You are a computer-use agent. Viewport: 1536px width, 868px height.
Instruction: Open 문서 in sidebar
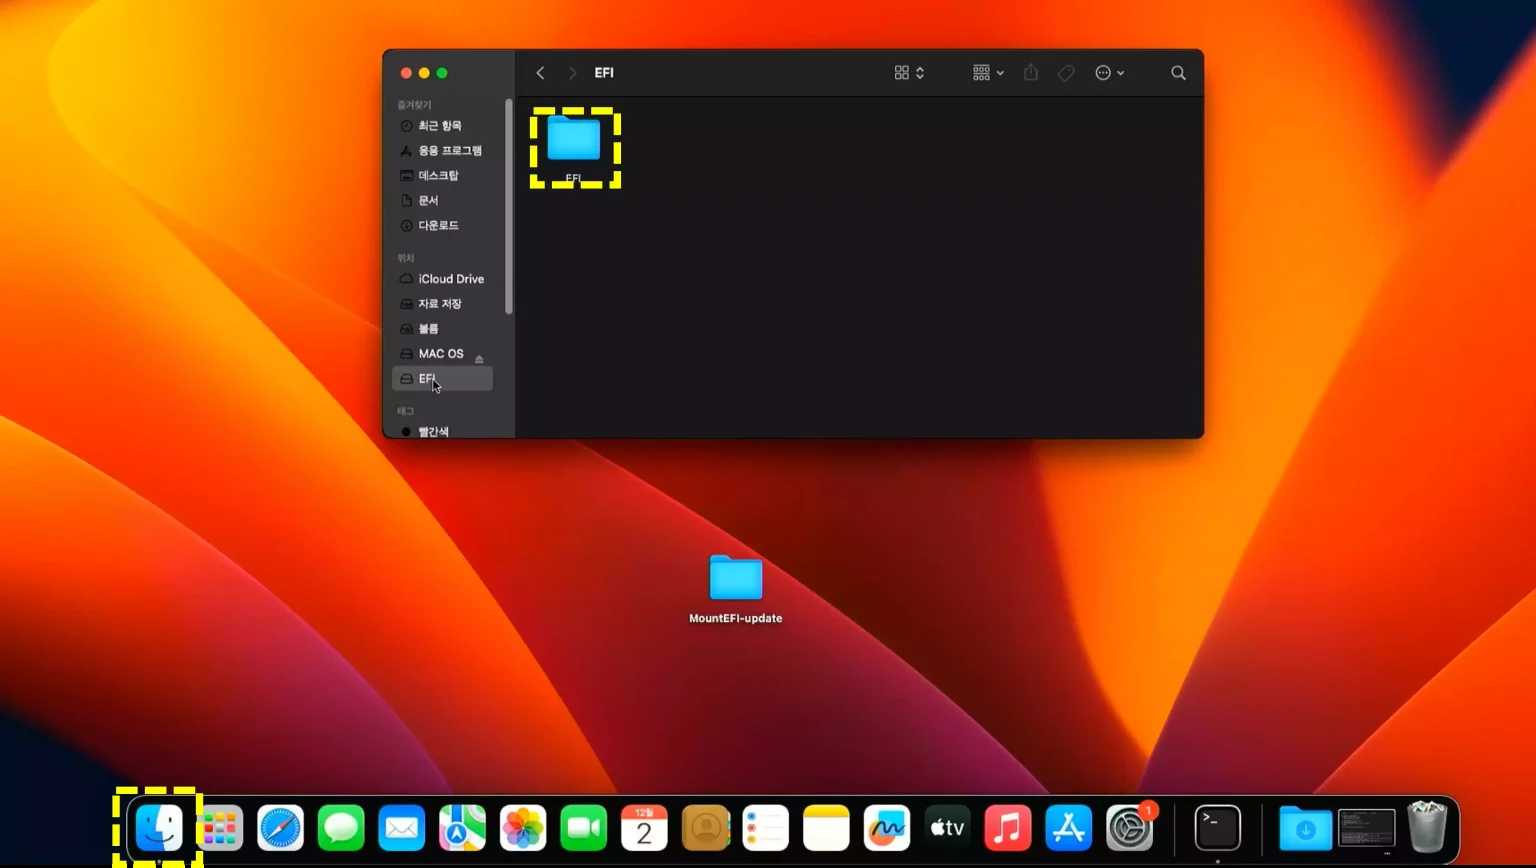pyautogui.click(x=440, y=201)
